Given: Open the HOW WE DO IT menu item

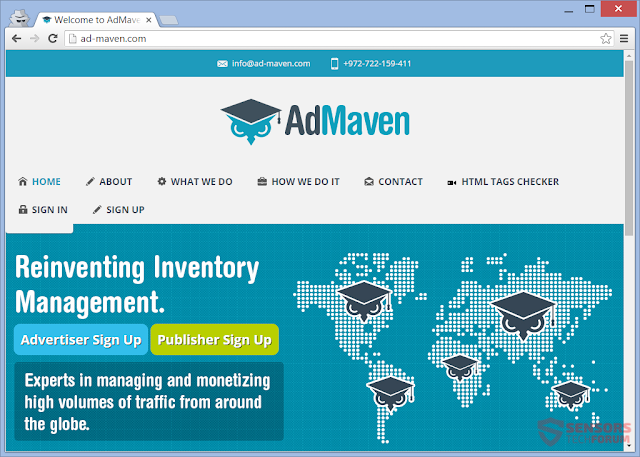Looking at the screenshot, I should (305, 182).
